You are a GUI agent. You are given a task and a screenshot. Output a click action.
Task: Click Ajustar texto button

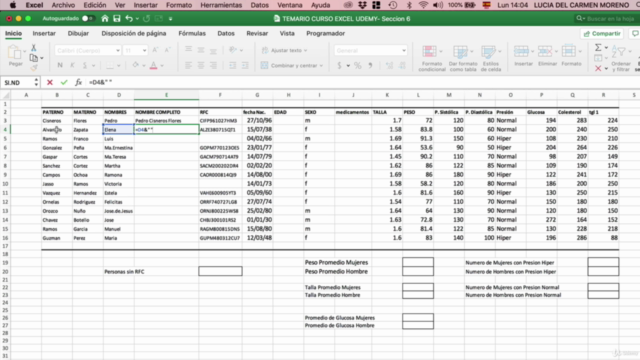[284, 50]
